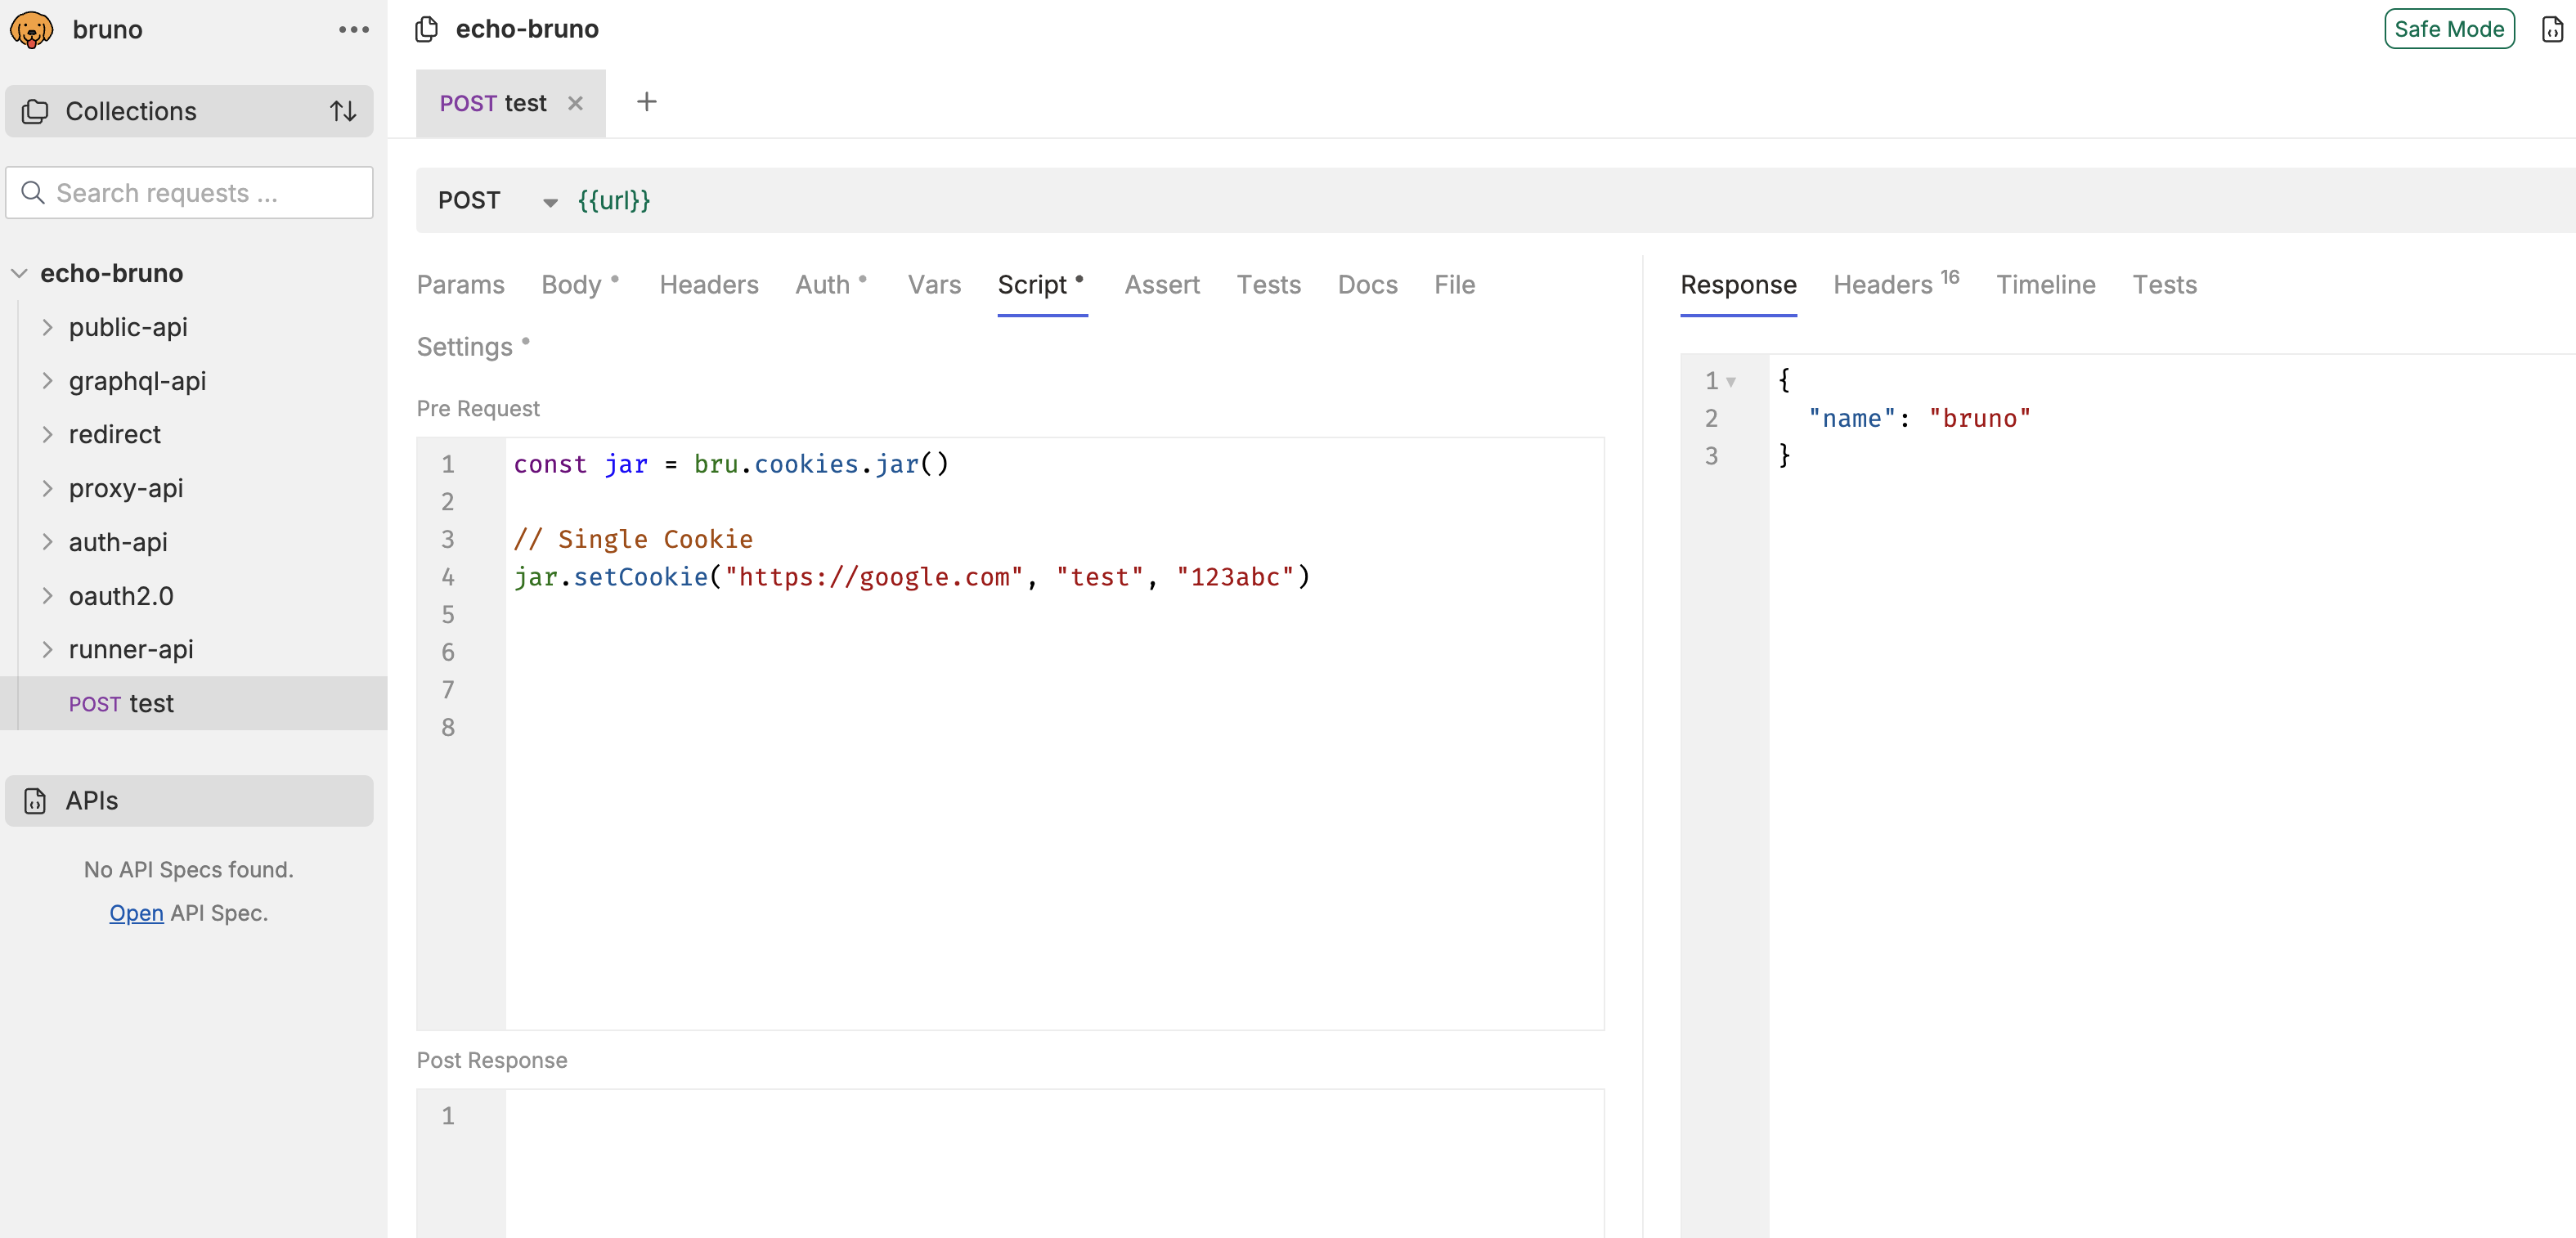Open the code generator icon top right
This screenshot has height=1238, width=2576.
[x=2552, y=29]
